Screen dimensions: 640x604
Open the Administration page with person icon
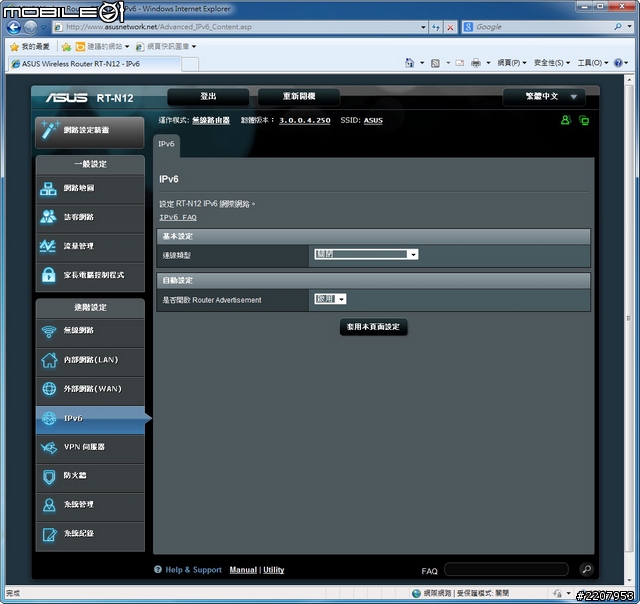[90, 505]
